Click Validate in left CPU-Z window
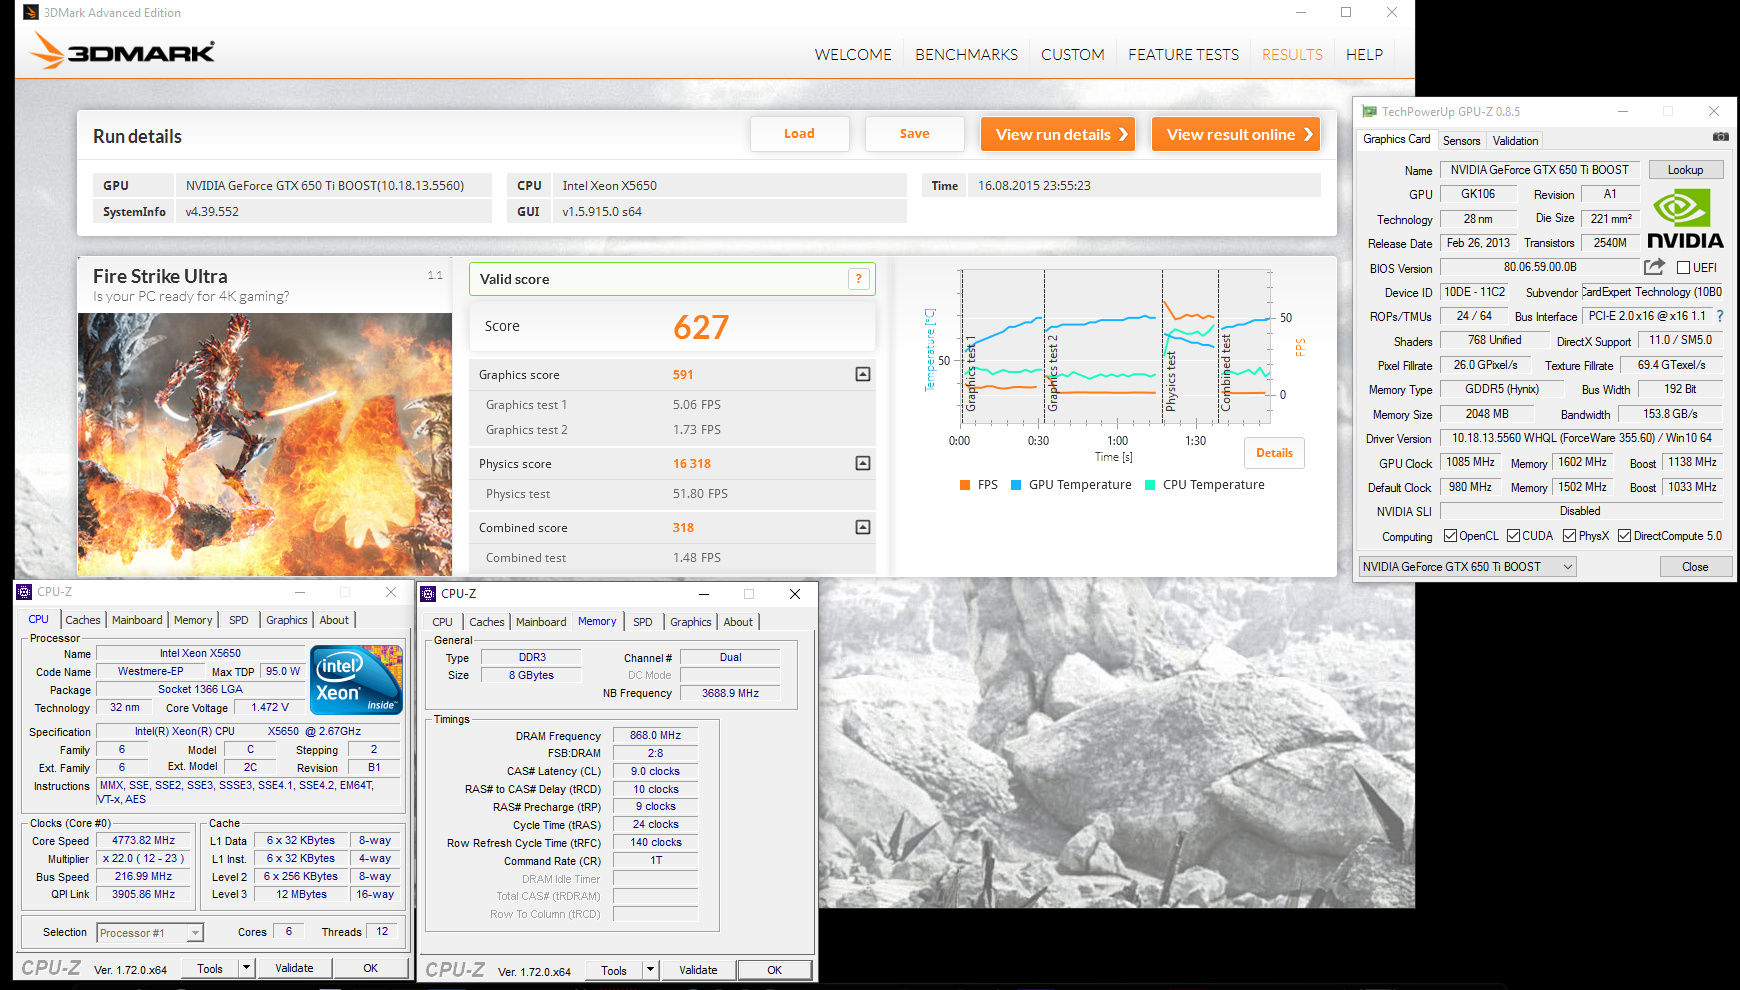The height and width of the screenshot is (990, 1740). (x=294, y=968)
